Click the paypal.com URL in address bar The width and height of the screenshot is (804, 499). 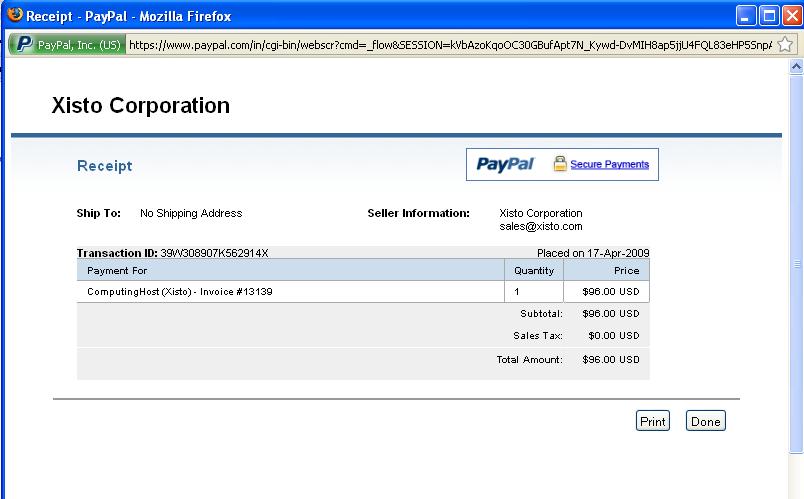pos(450,45)
